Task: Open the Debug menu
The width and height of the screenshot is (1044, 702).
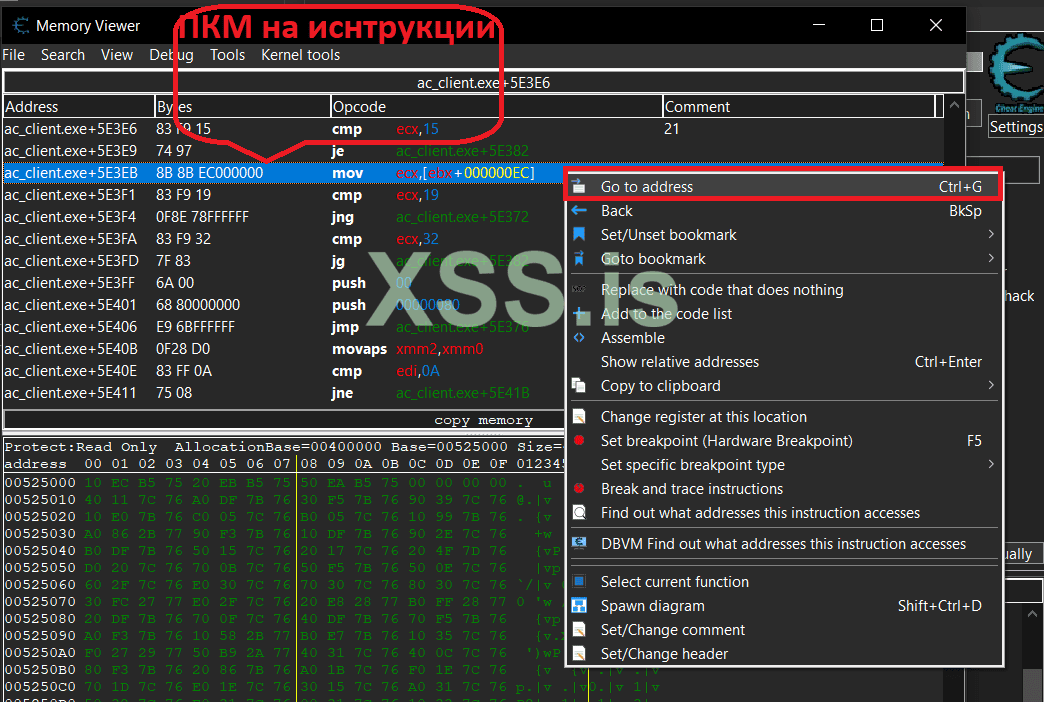Action: pos(171,55)
